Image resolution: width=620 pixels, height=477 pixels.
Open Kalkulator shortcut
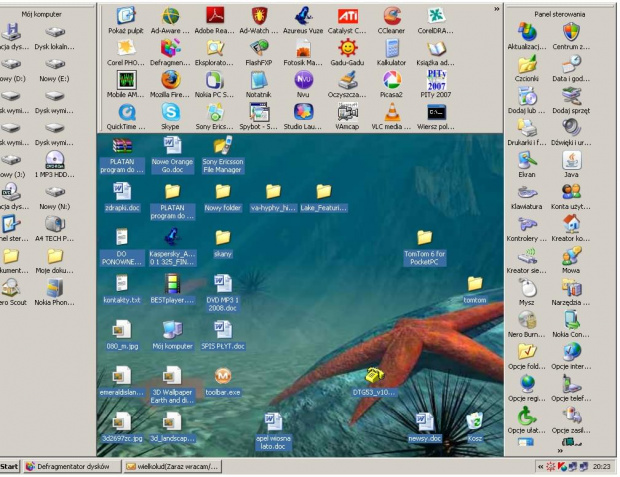pos(391,53)
